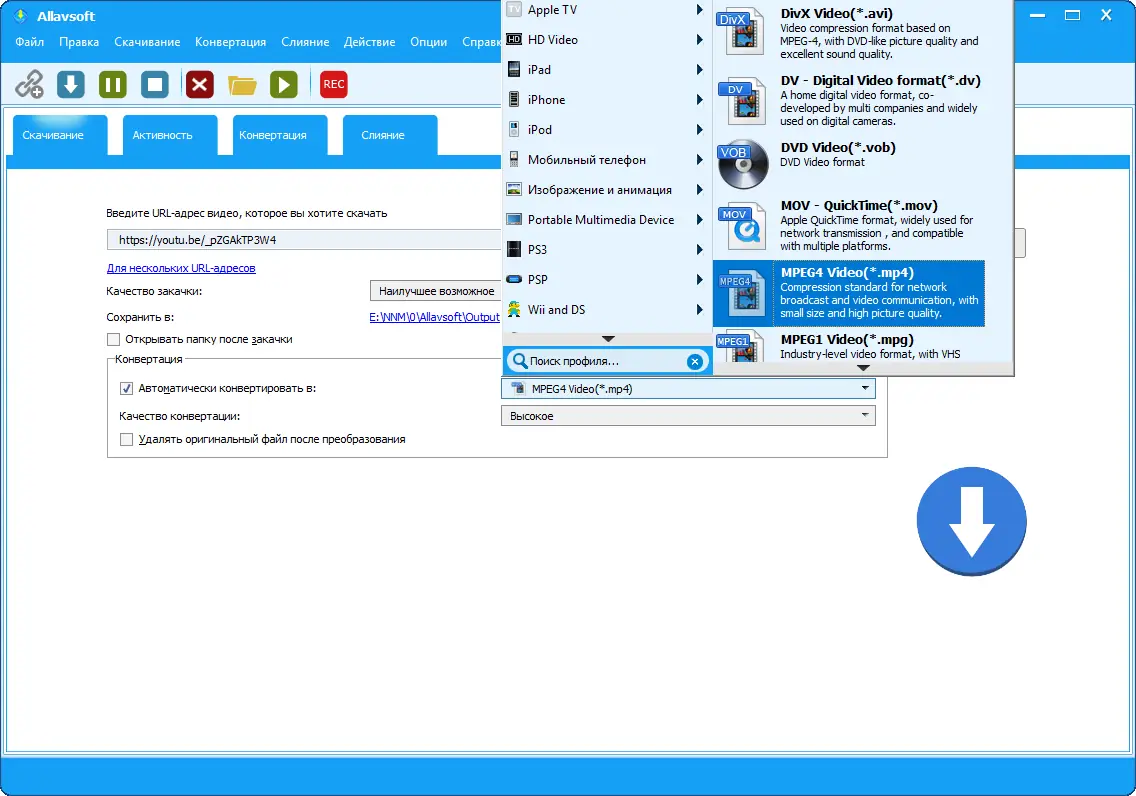Click Для нескольких URL-адресов link
The image size is (1136, 796).
[181, 268]
